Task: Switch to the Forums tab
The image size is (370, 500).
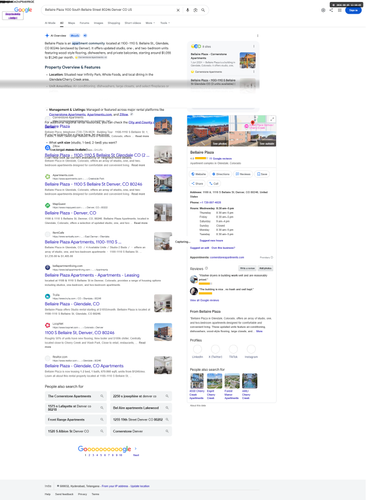Action: tap(84, 23)
